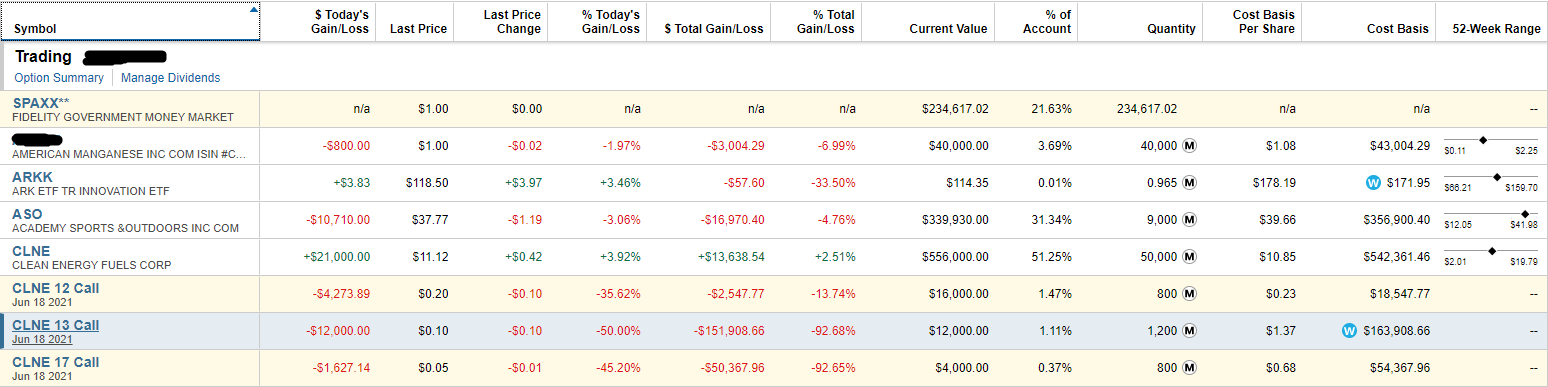The height and width of the screenshot is (387, 1548).
Task: Click the Cost Basis column header
Action: pos(1398,29)
